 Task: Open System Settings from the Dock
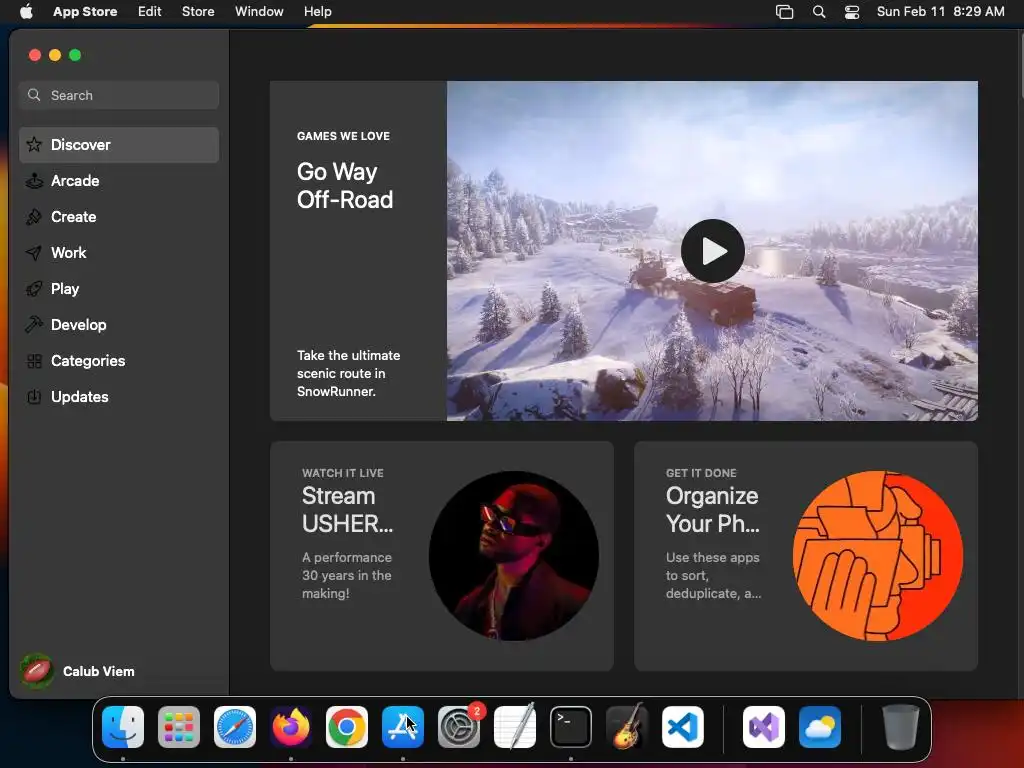(x=458, y=727)
